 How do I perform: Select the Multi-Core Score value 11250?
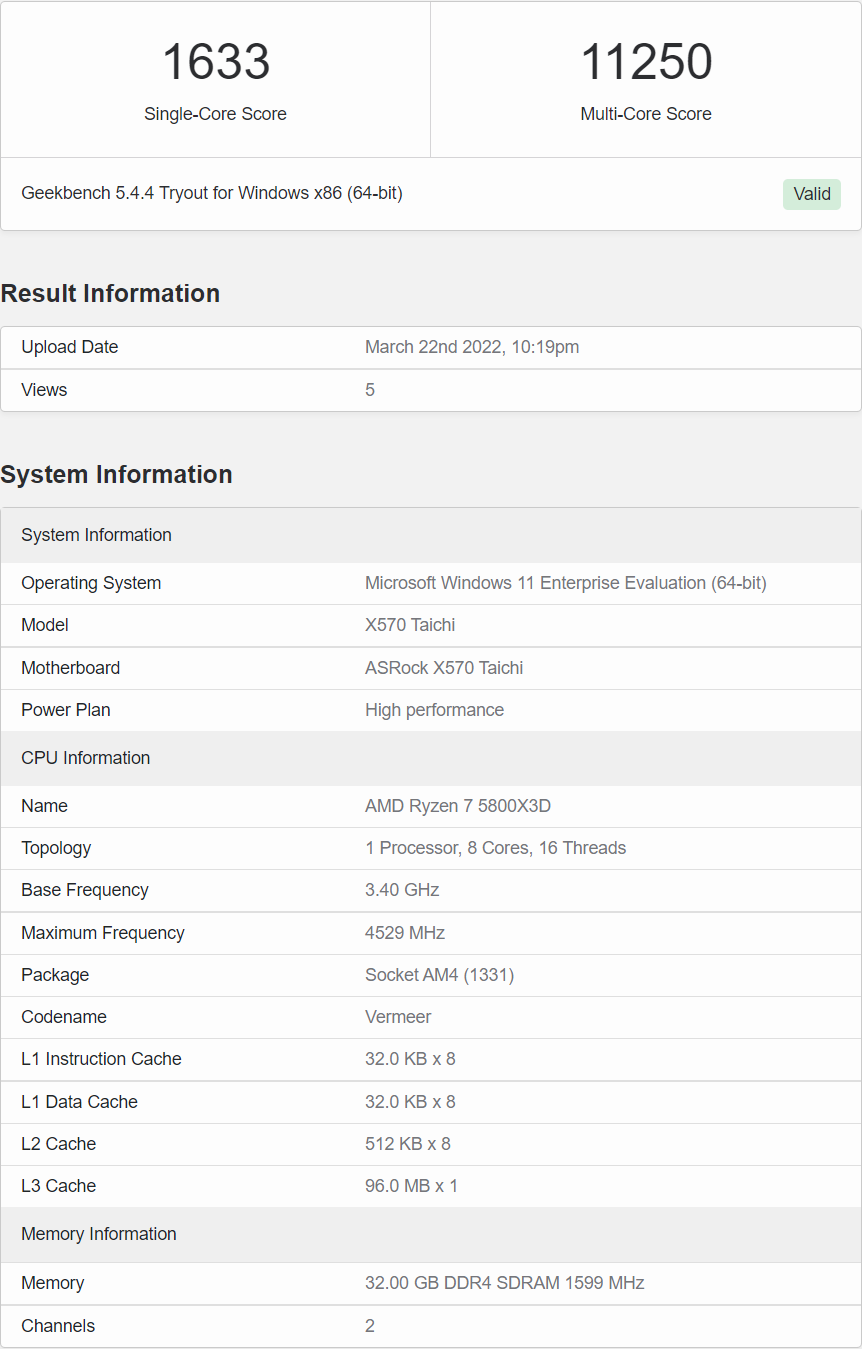tap(645, 62)
